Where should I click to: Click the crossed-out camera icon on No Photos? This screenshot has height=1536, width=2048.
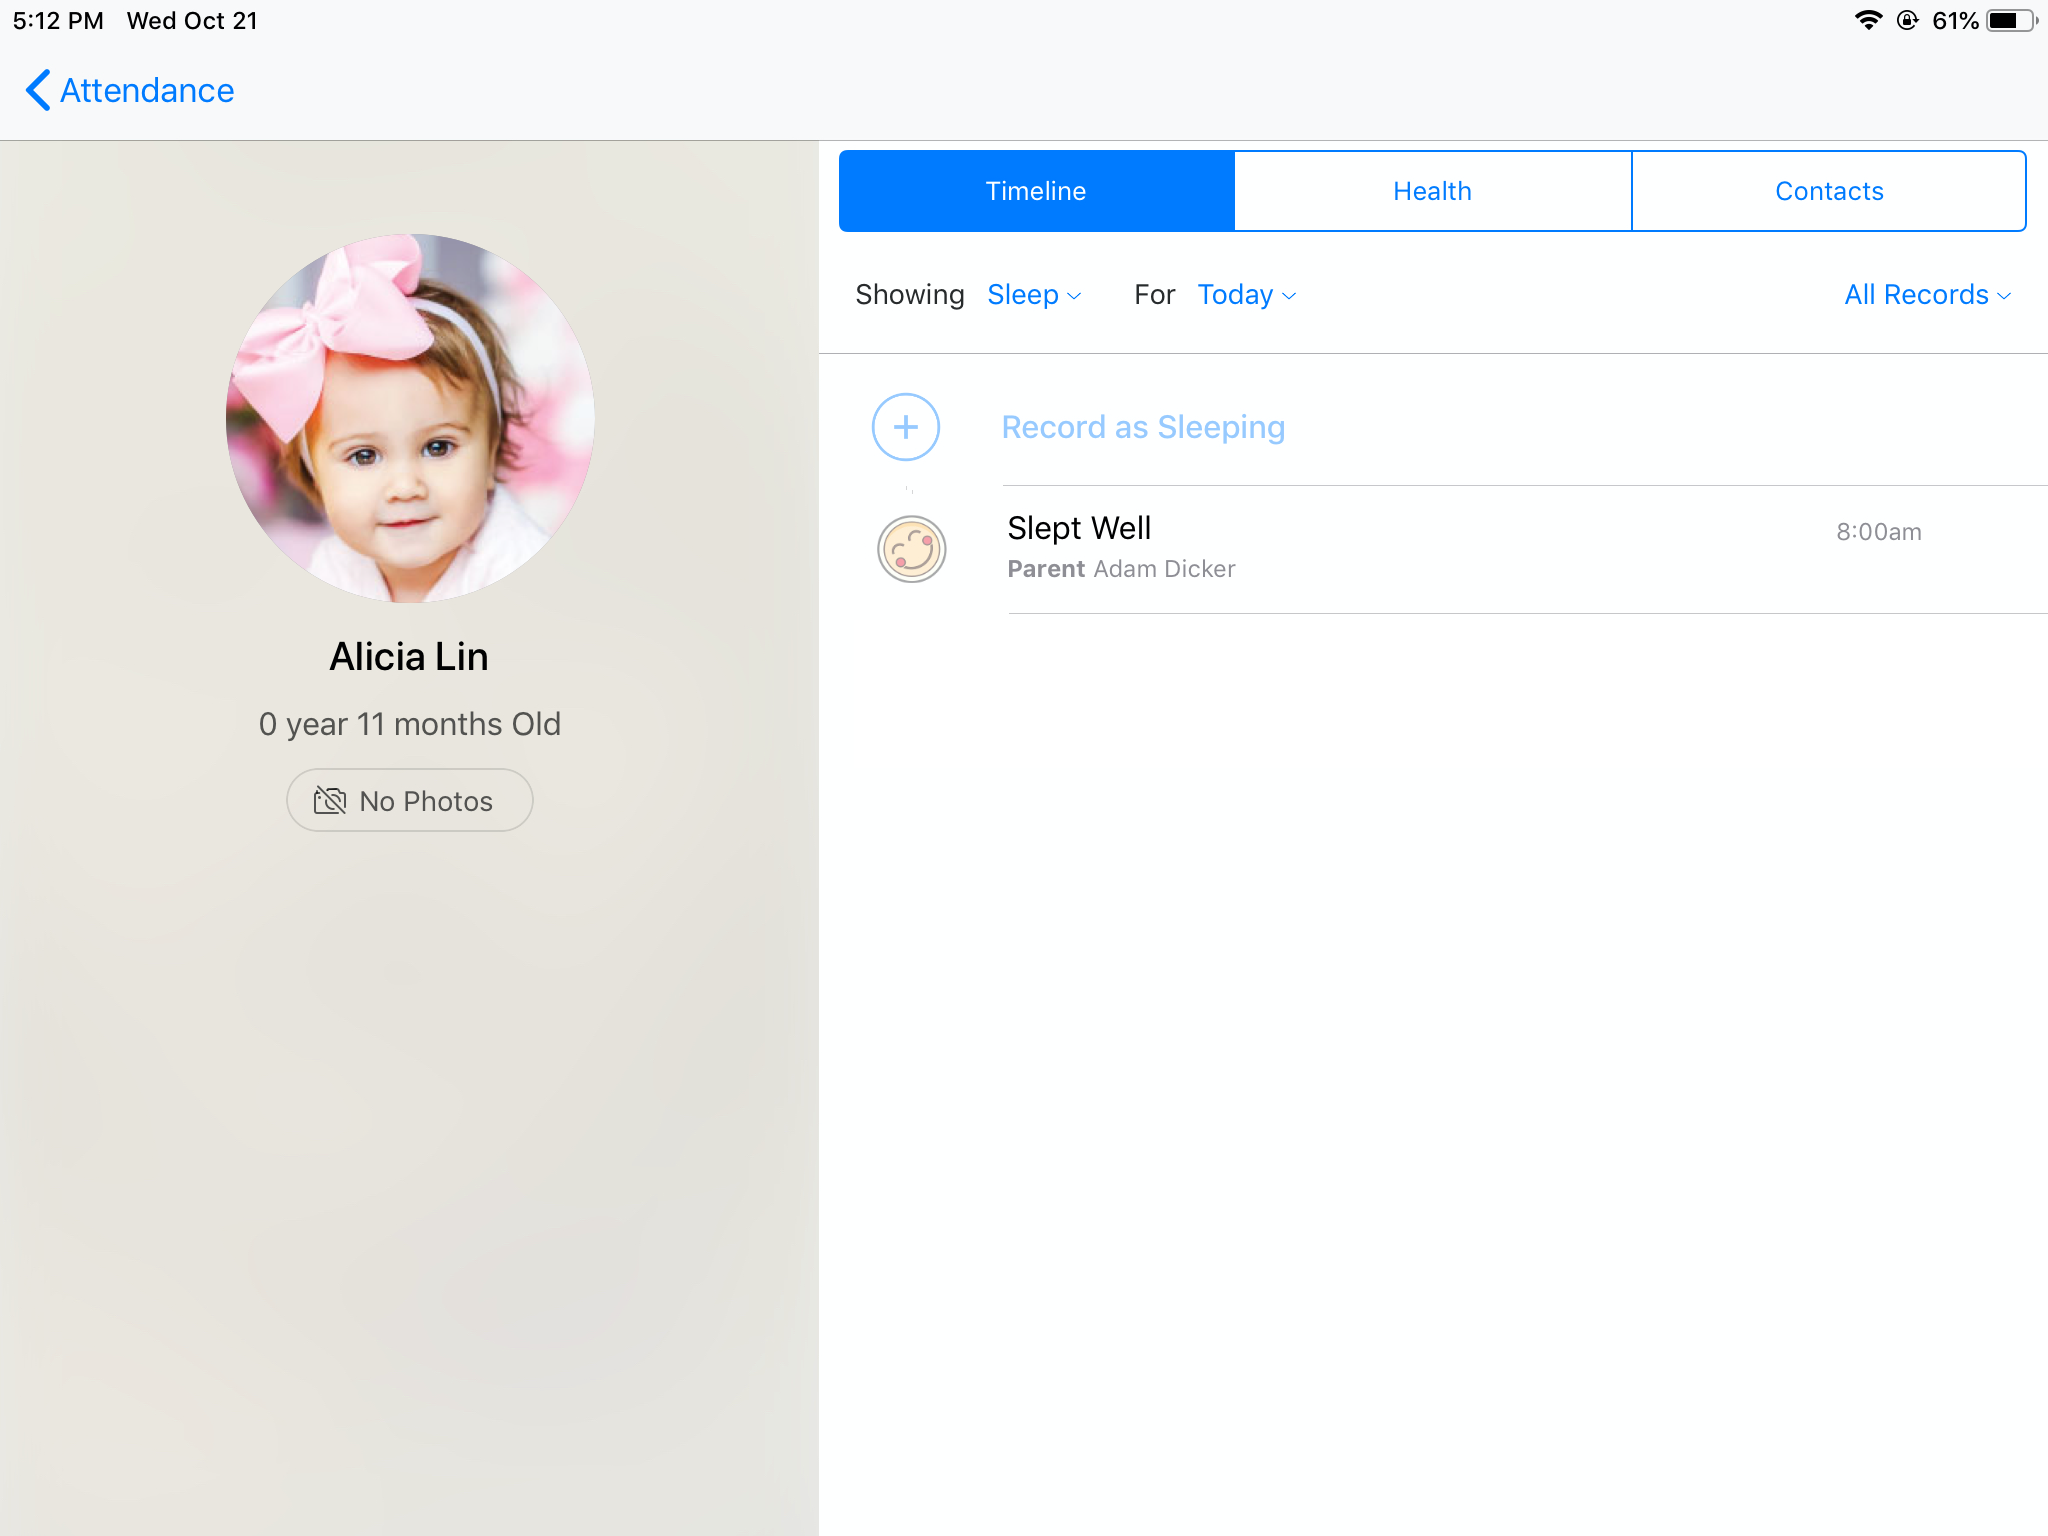[x=330, y=800]
